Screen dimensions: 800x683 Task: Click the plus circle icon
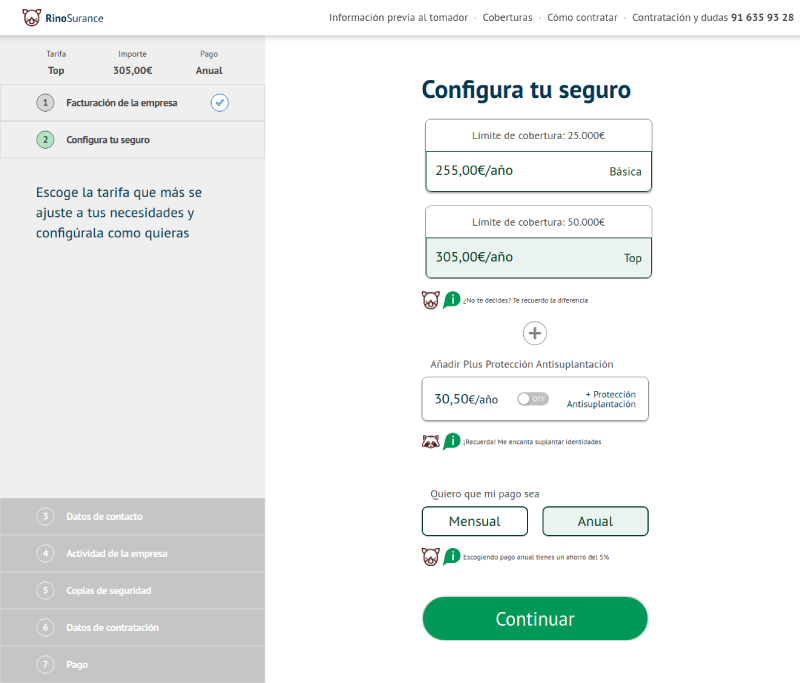[535, 333]
